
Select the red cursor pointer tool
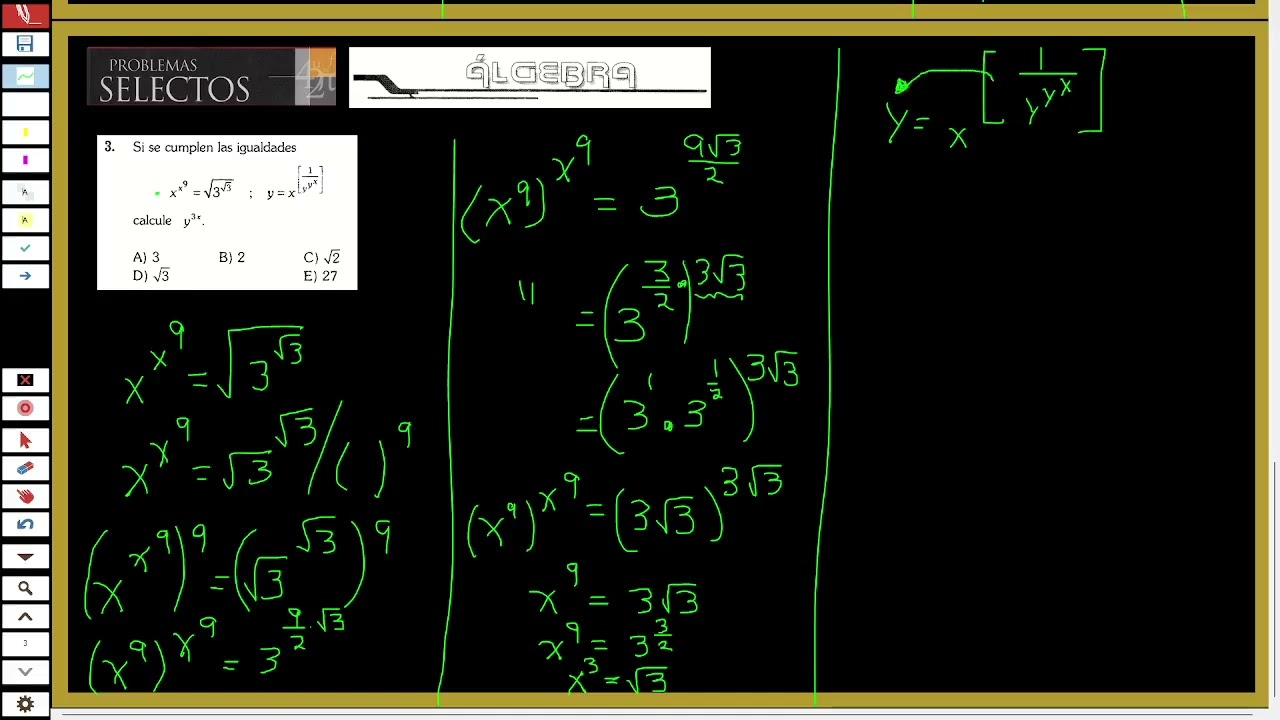tap(25, 440)
